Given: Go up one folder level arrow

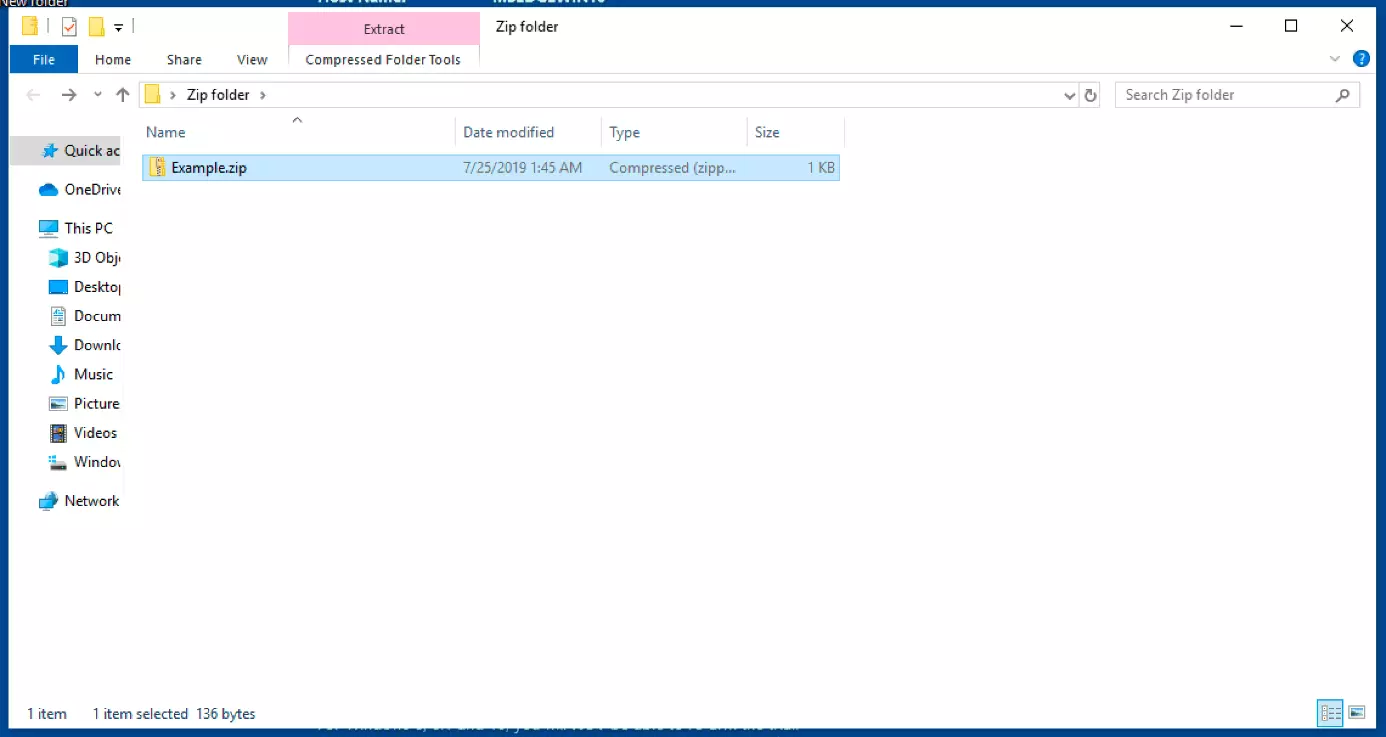Looking at the screenshot, I should click(123, 95).
